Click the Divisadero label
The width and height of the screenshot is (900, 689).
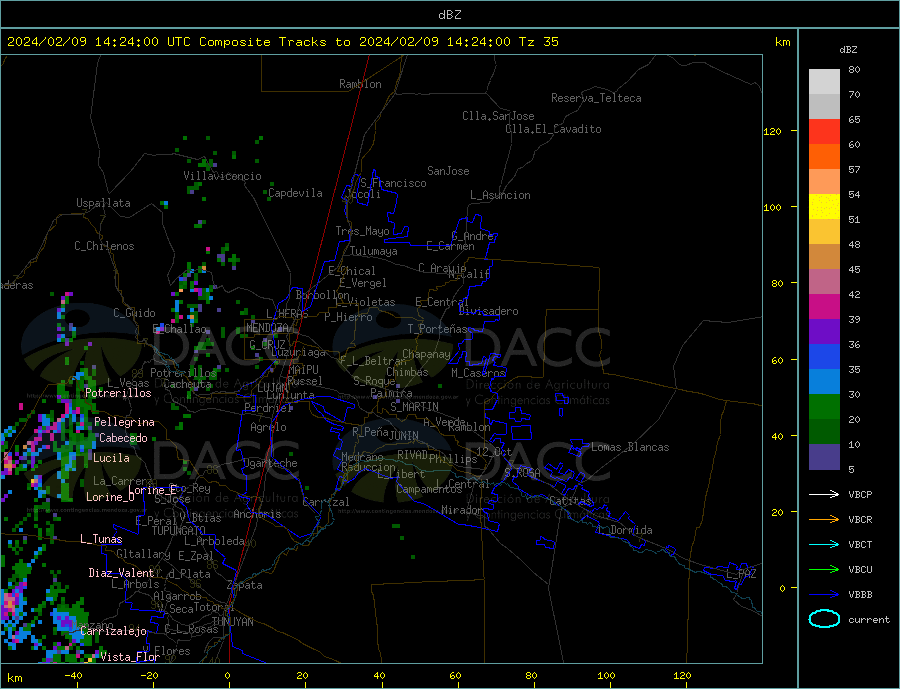[x=488, y=311]
